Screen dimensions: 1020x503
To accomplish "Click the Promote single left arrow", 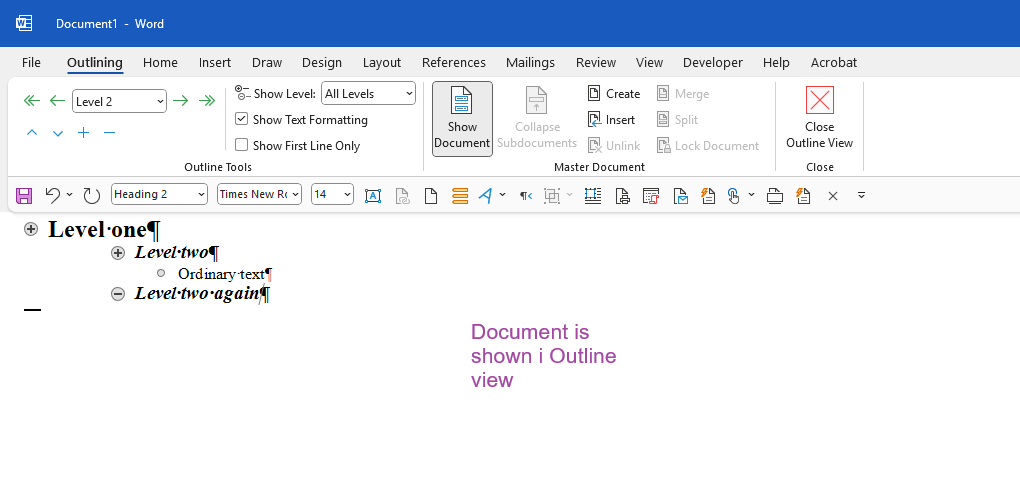I will 57,101.
